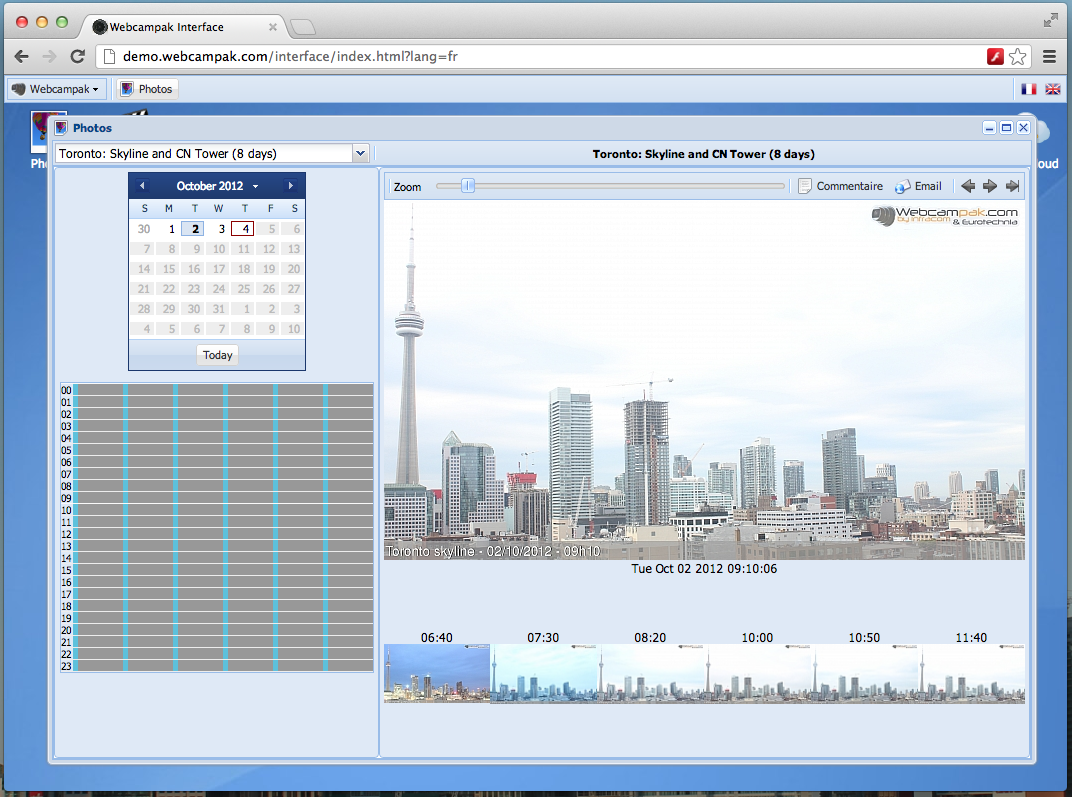Show the previous photo with left arrow
This screenshot has width=1072, height=797.
click(967, 186)
